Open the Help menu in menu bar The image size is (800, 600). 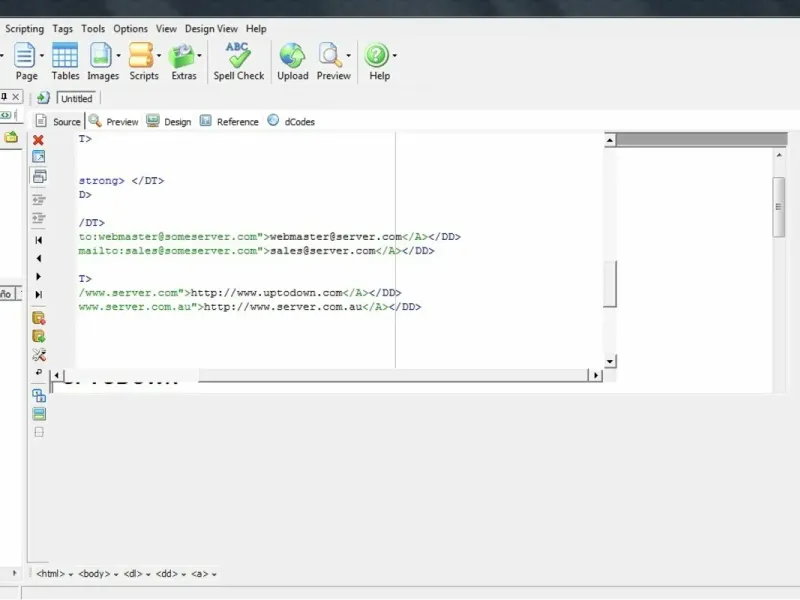tap(256, 29)
